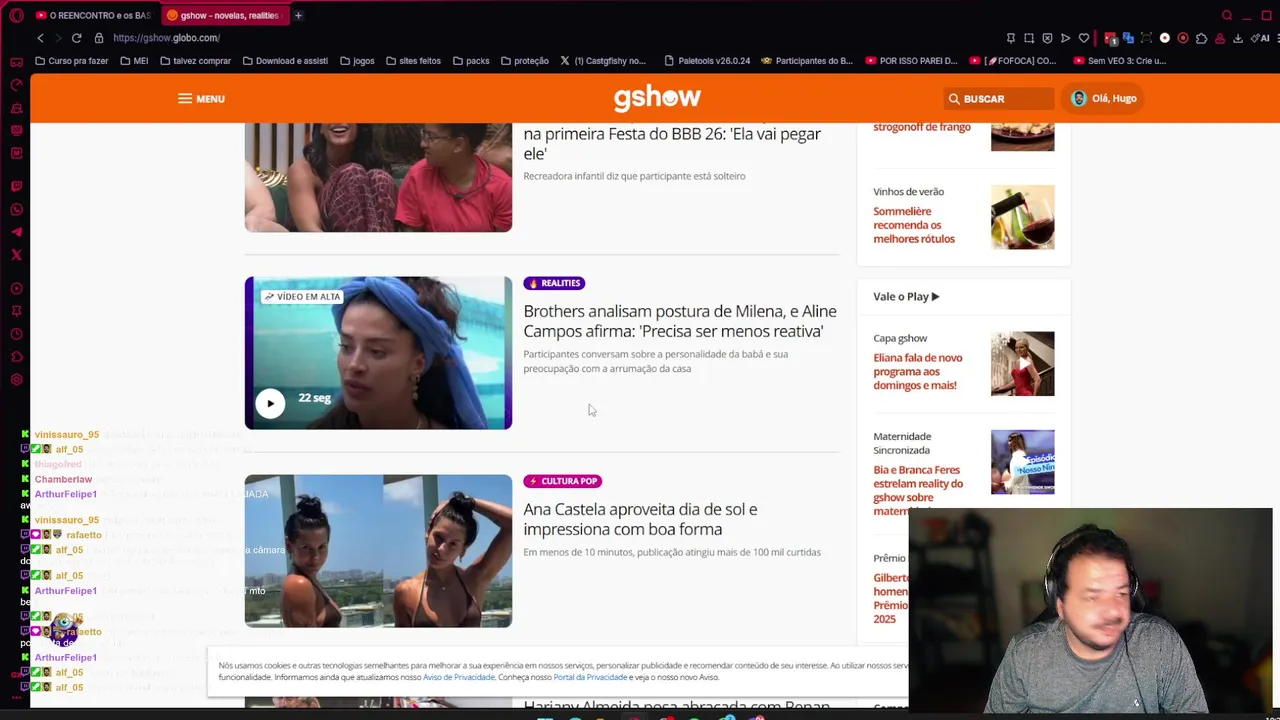Image resolution: width=1280 pixels, height=720 pixels.
Task: Open the pinboards pin icon in sidebar
Action: 16,311
